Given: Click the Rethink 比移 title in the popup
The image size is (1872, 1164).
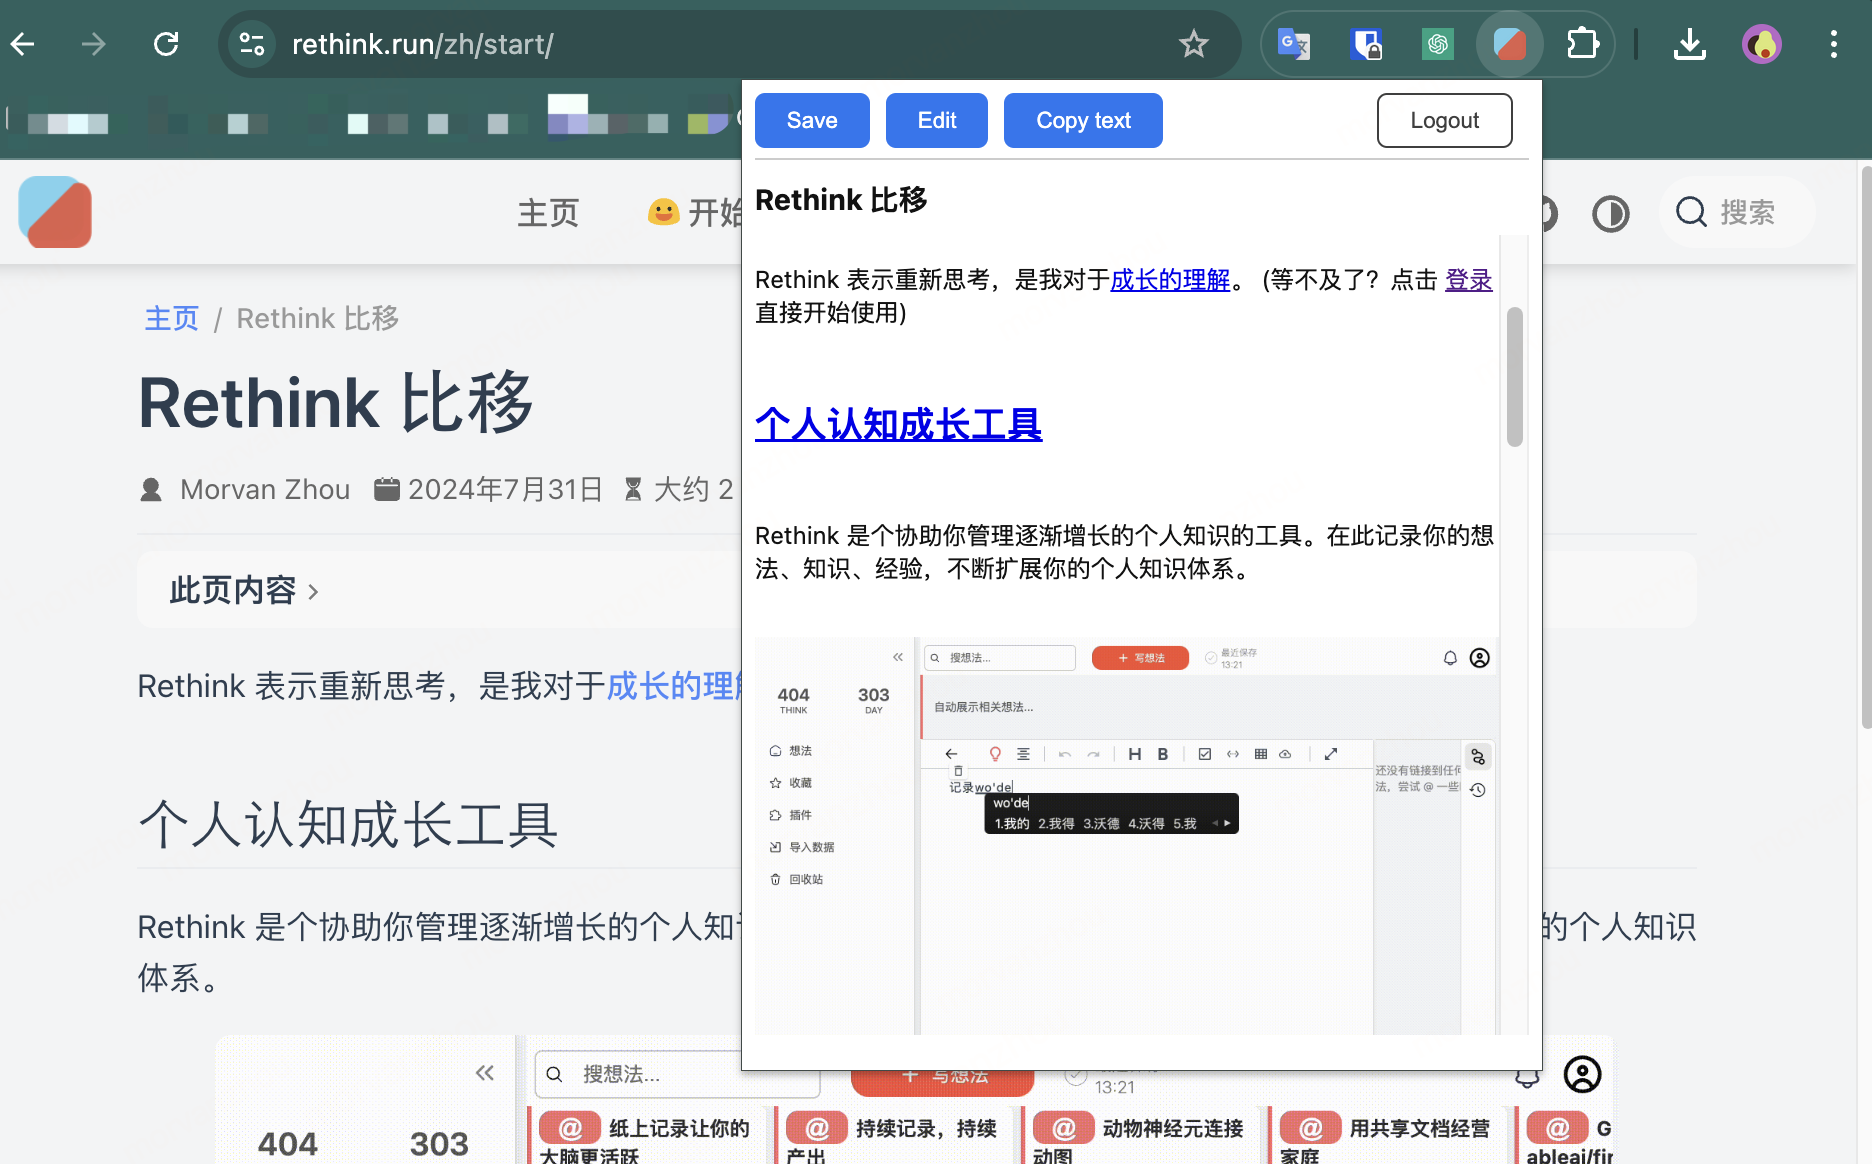Looking at the screenshot, I should click(841, 200).
